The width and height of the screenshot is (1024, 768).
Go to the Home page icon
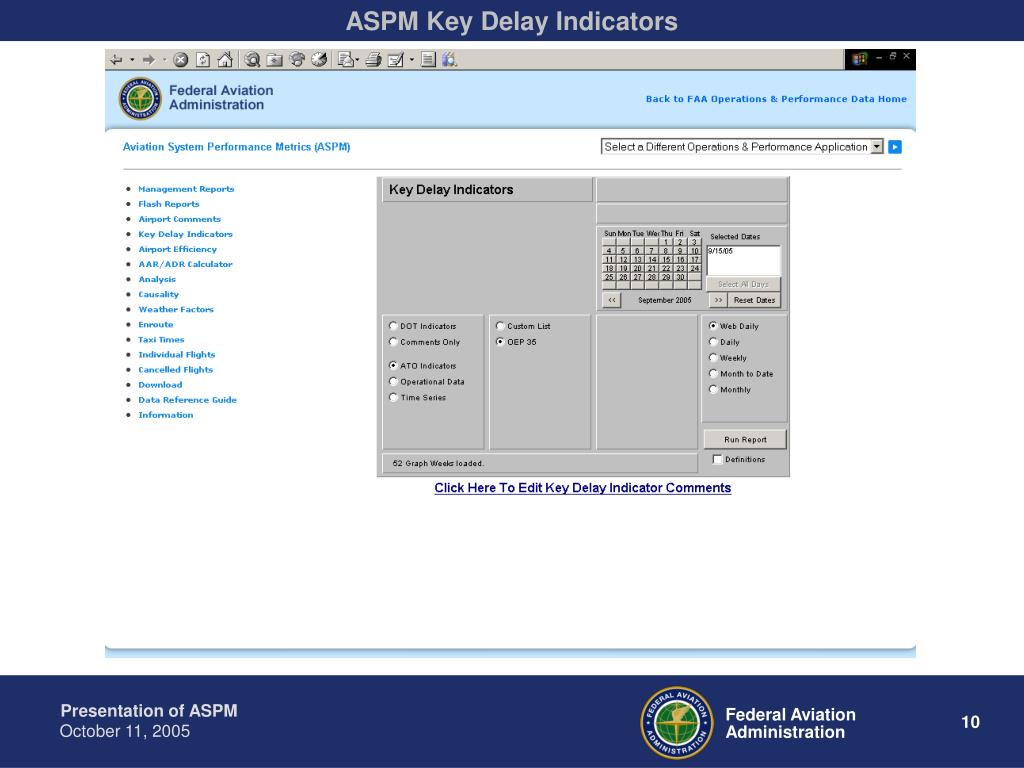point(225,60)
